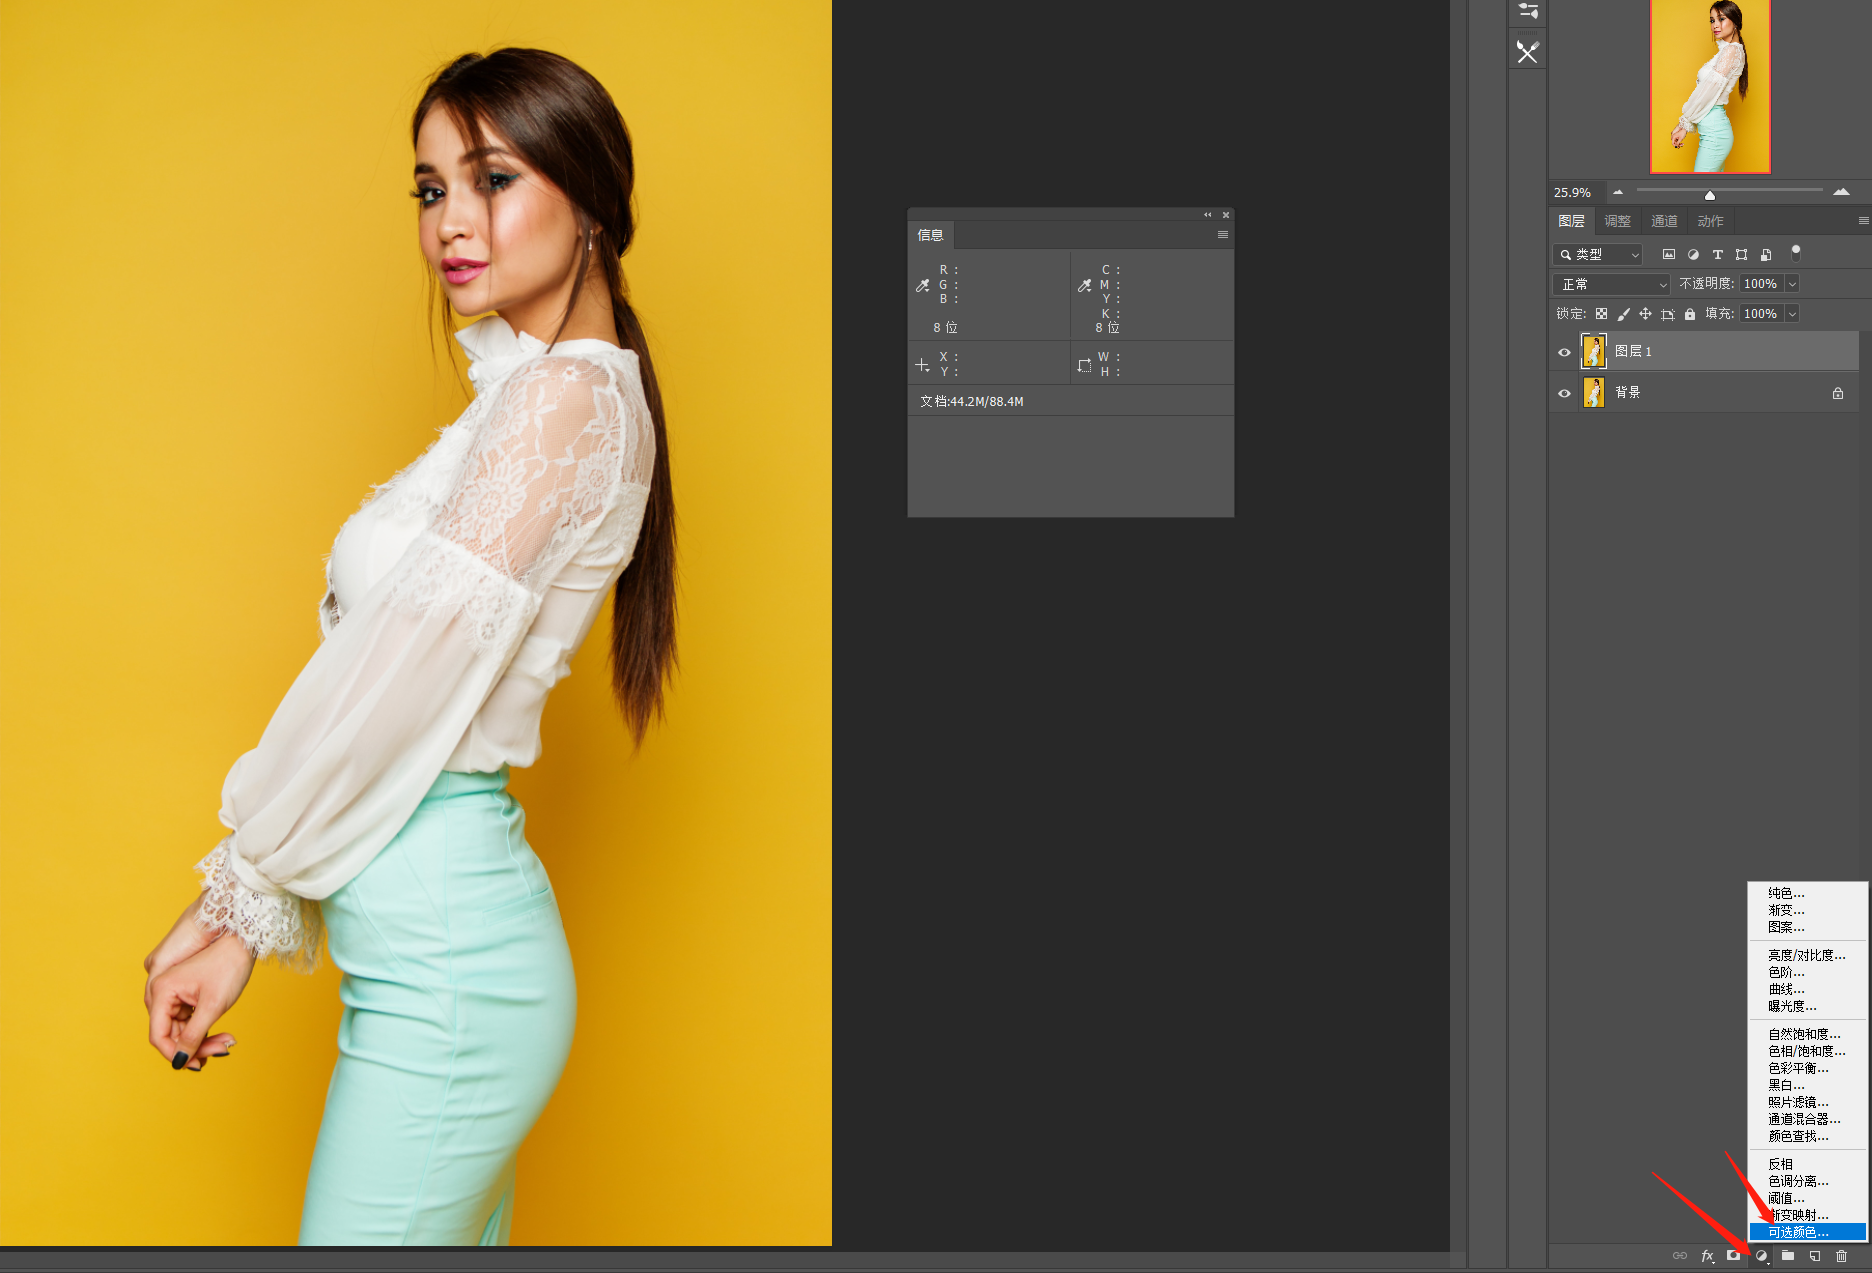Click the lock position move icon

pos(1645,314)
